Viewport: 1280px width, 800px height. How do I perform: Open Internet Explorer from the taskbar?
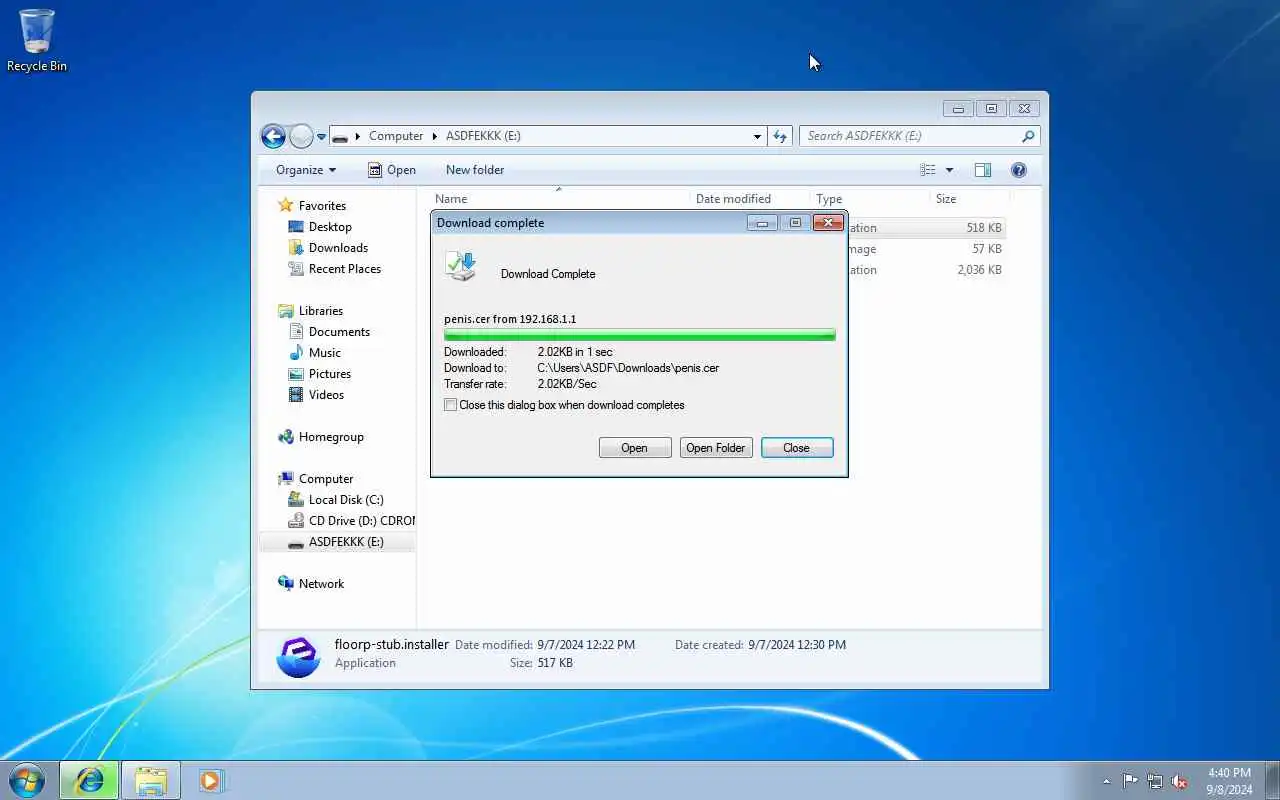89,780
